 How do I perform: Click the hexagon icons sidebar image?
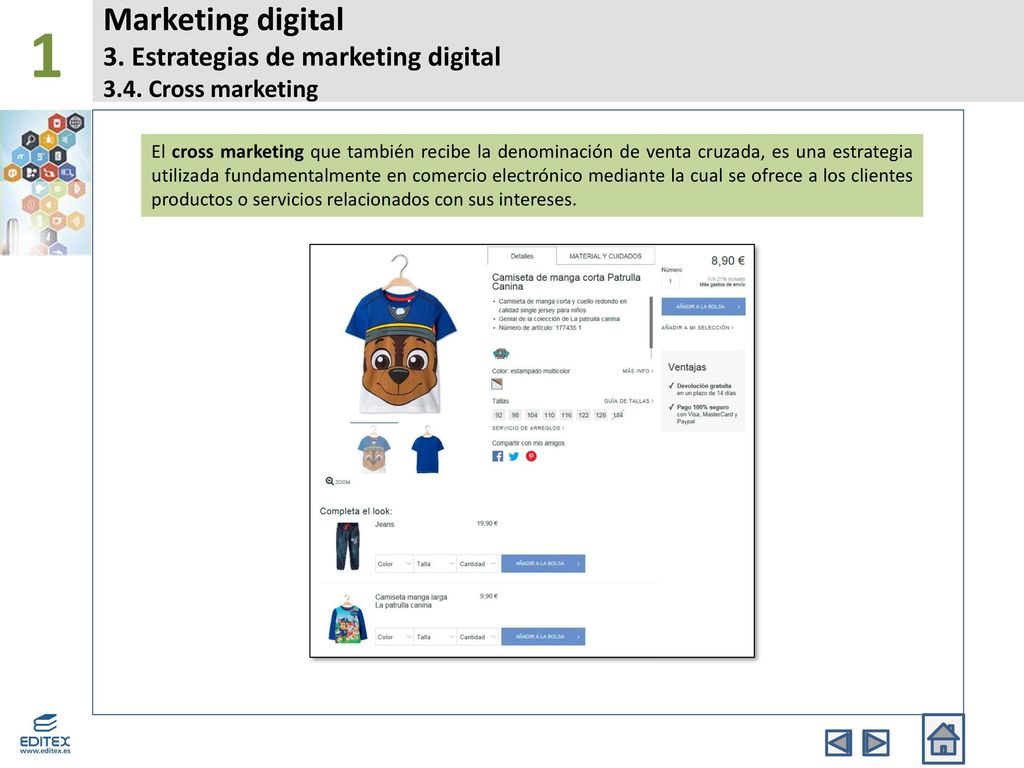(x=46, y=183)
